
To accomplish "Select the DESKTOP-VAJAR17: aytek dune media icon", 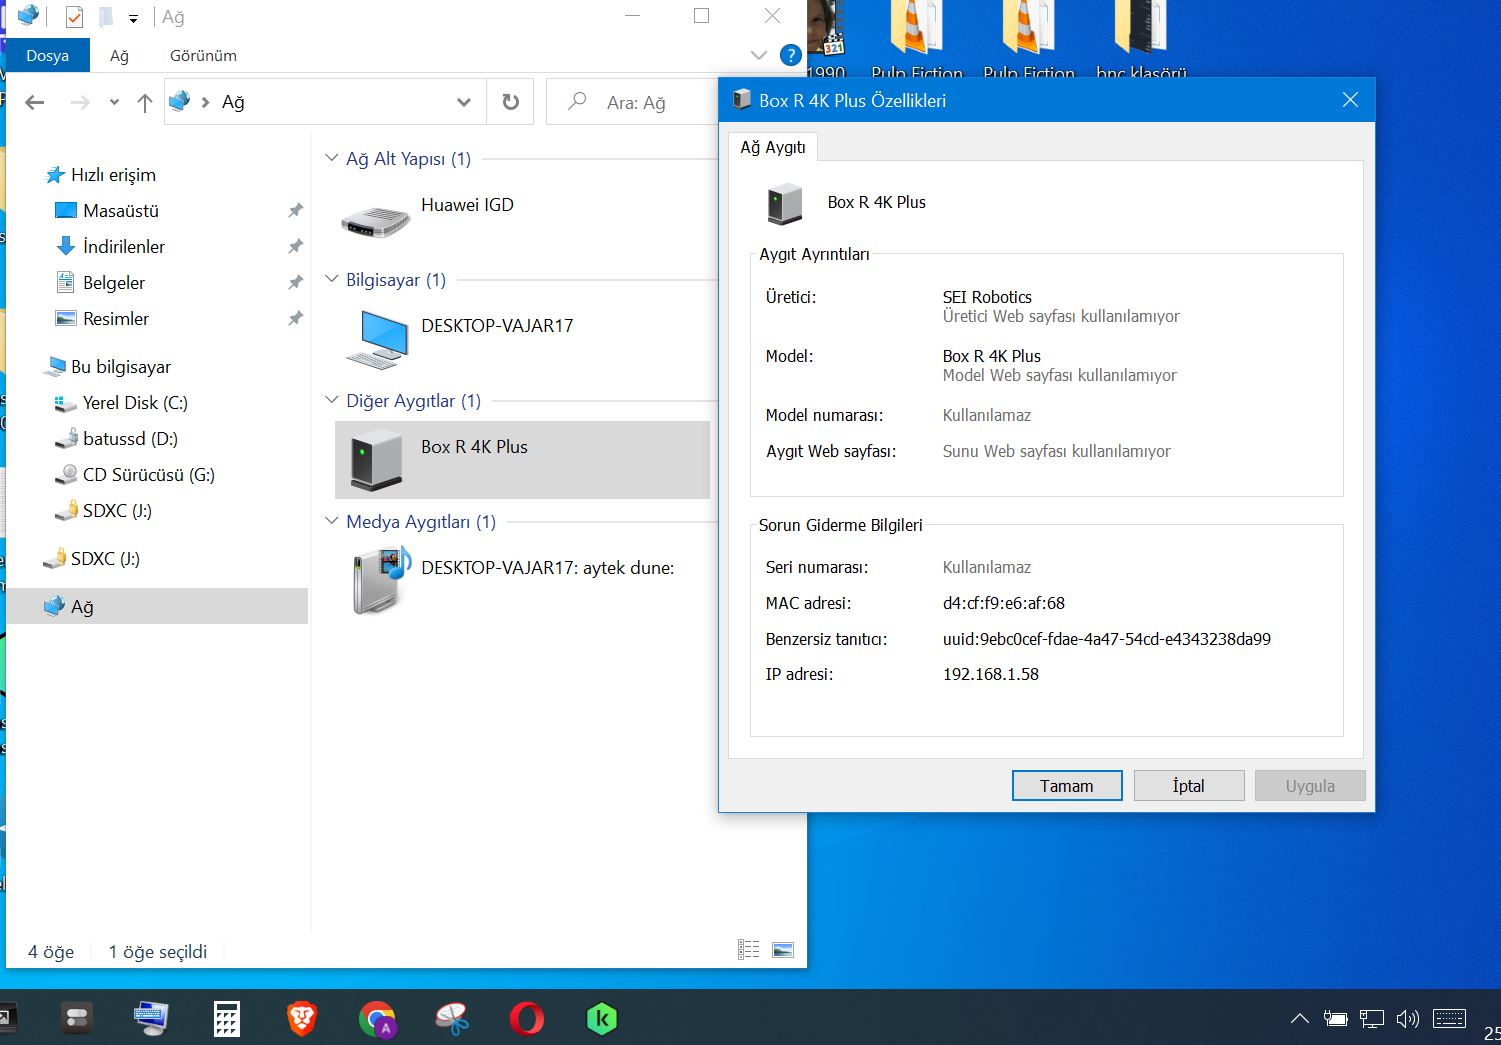I will (x=382, y=580).
